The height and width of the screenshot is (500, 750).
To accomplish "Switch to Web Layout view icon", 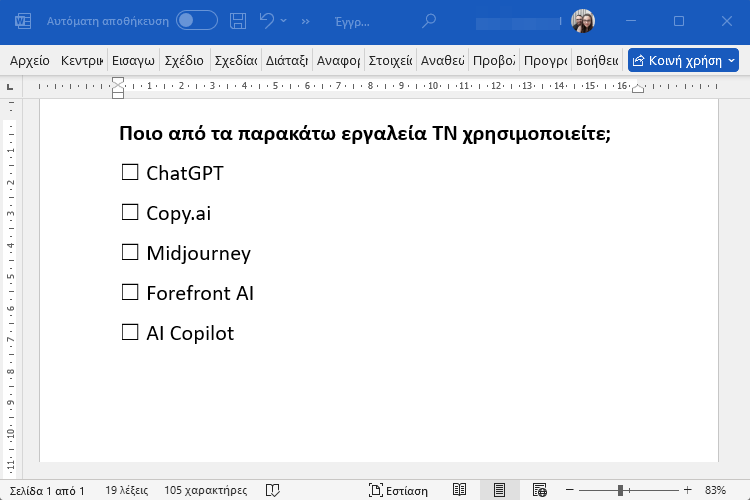I will [x=540, y=490].
